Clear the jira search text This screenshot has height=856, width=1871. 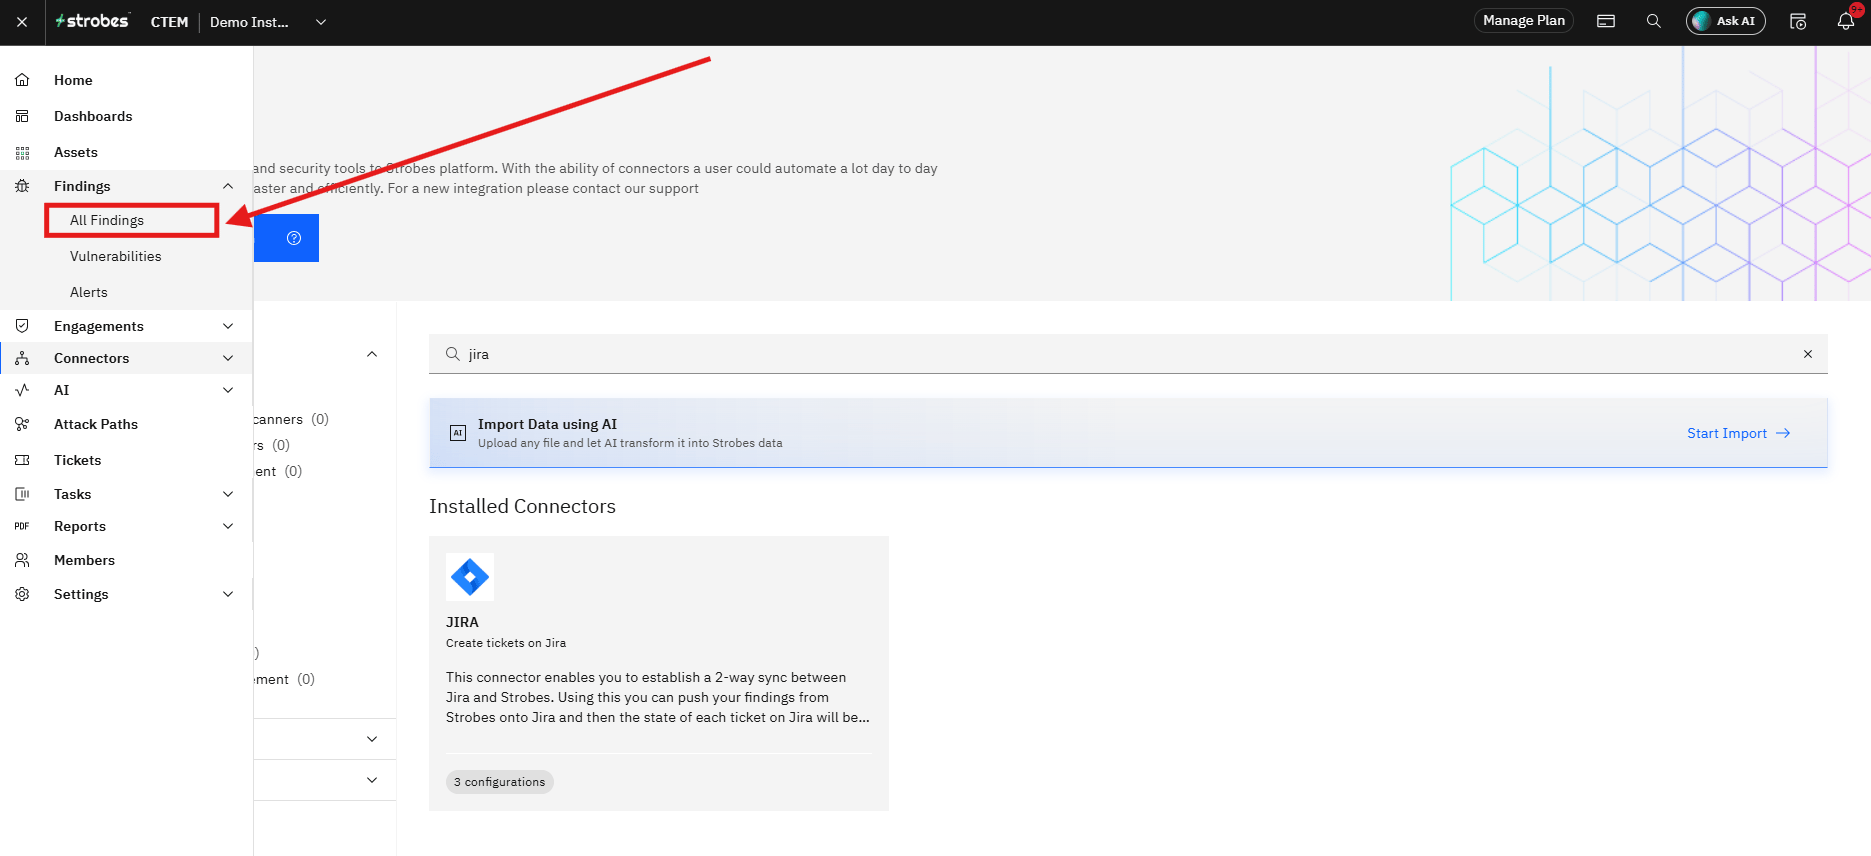pyautogui.click(x=1808, y=354)
